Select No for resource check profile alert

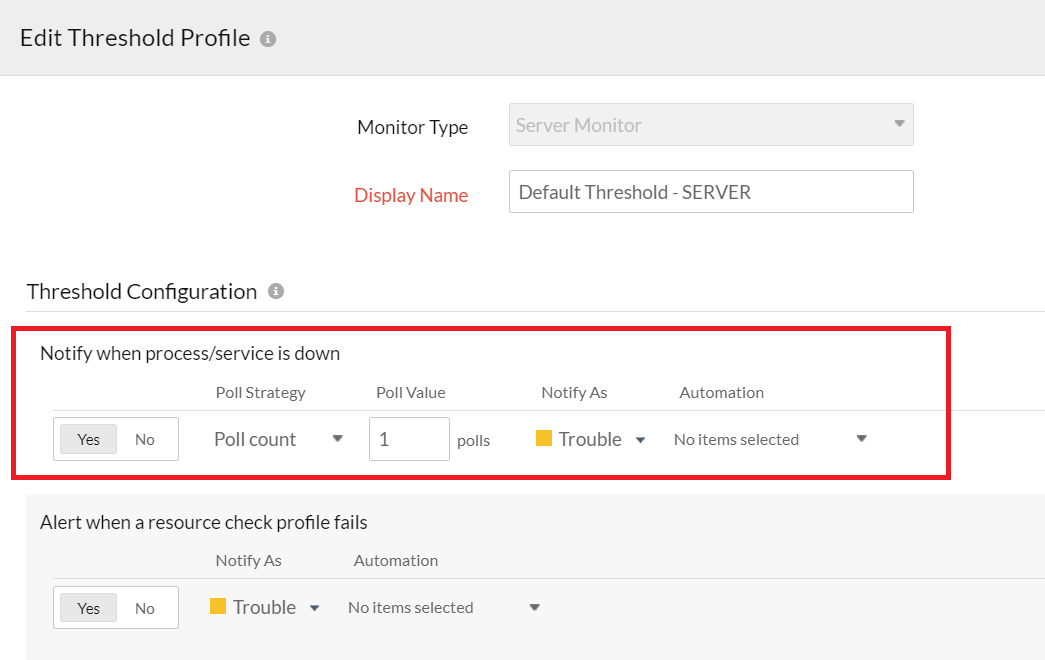(x=145, y=608)
